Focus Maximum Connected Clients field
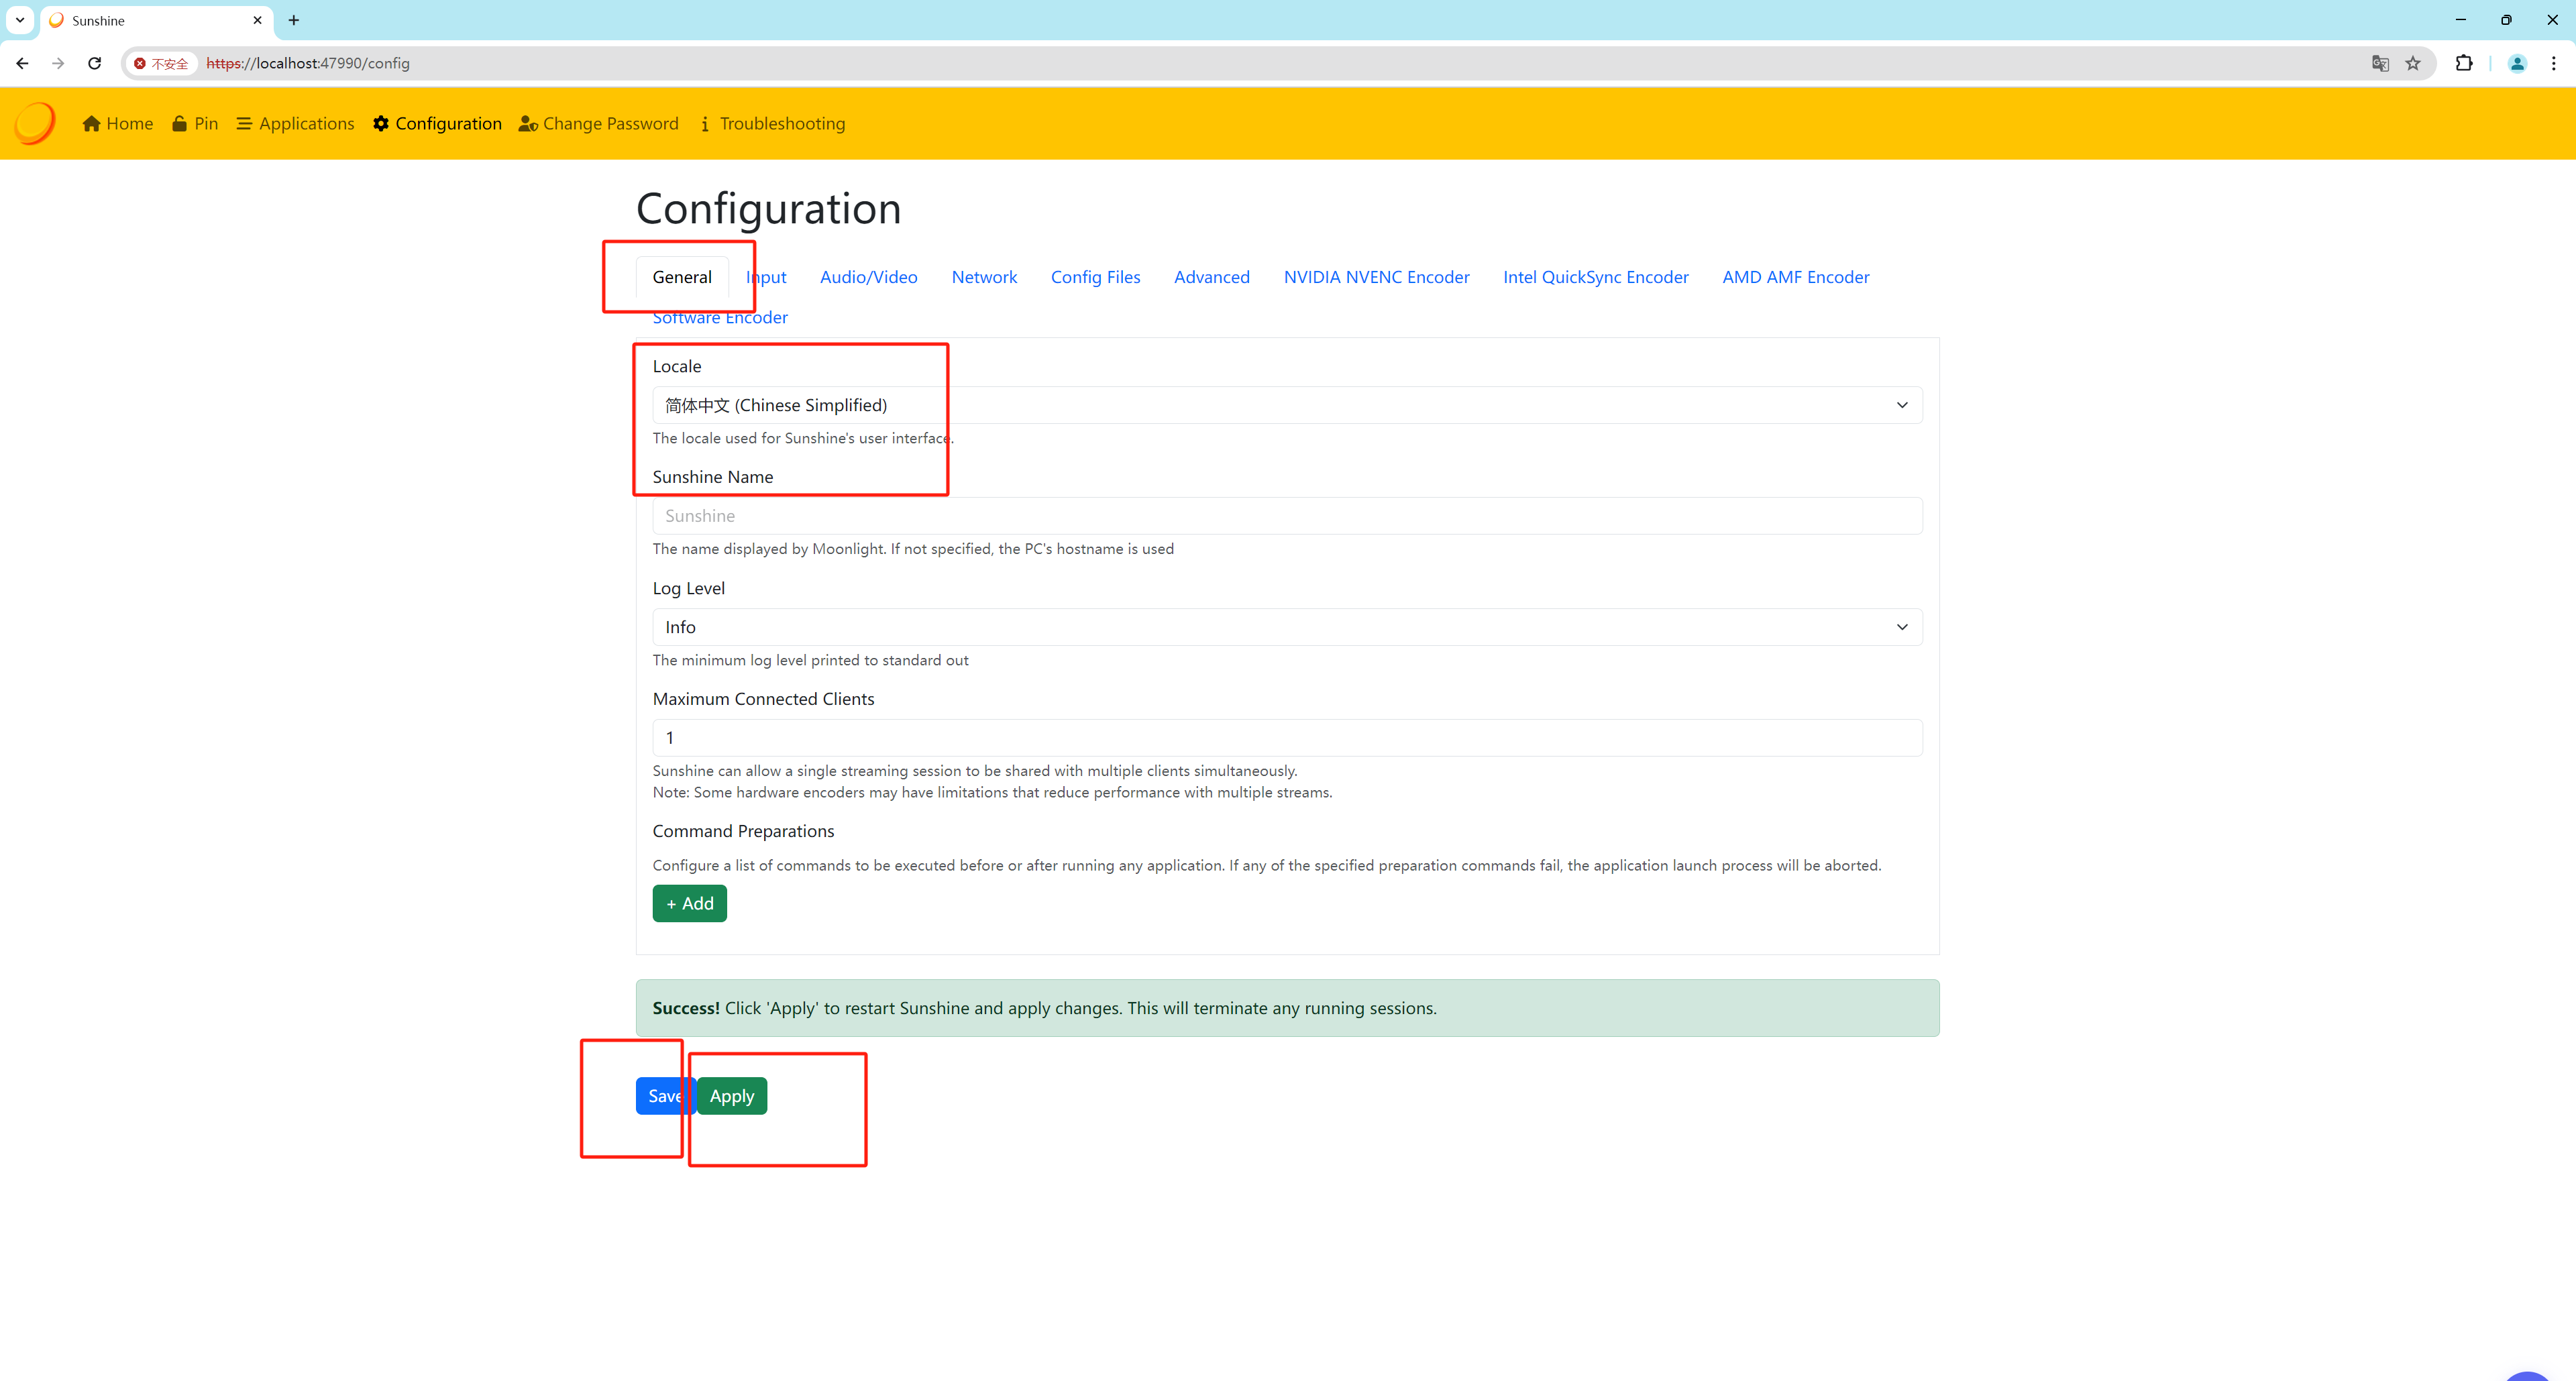The height and width of the screenshot is (1381, 2576). pos(1287,738)
